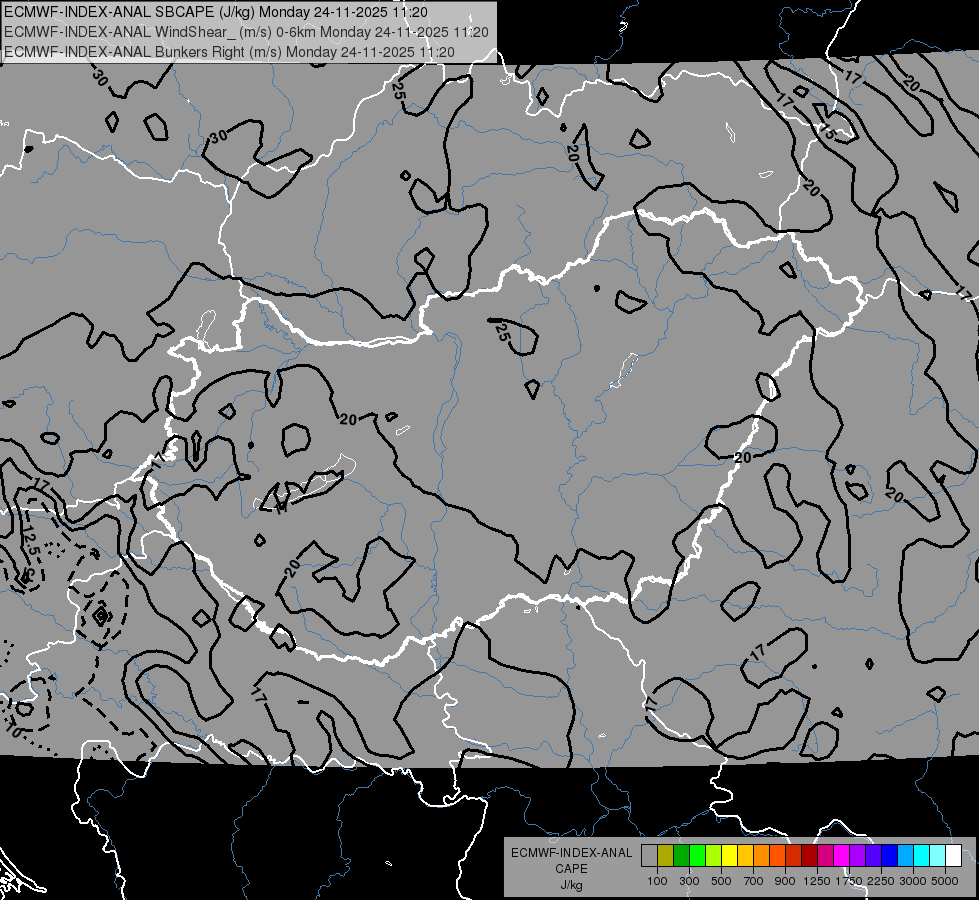The width and height of the screenshot is (979, 900).
Task: Click the legend value 100
Action: click(657, 881)
